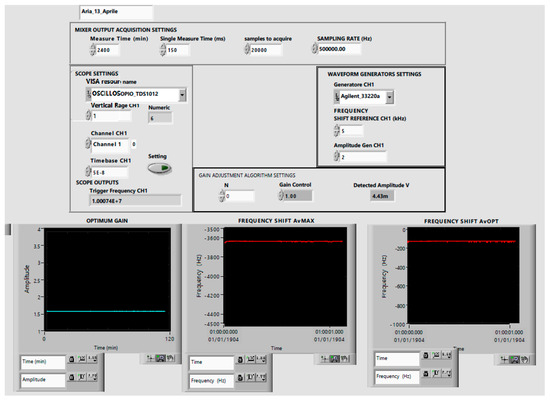Select the pan hand tool under FREQUENCY SHIFT AvMAX
Screen dimensions: 550x400
pos(344,359)
